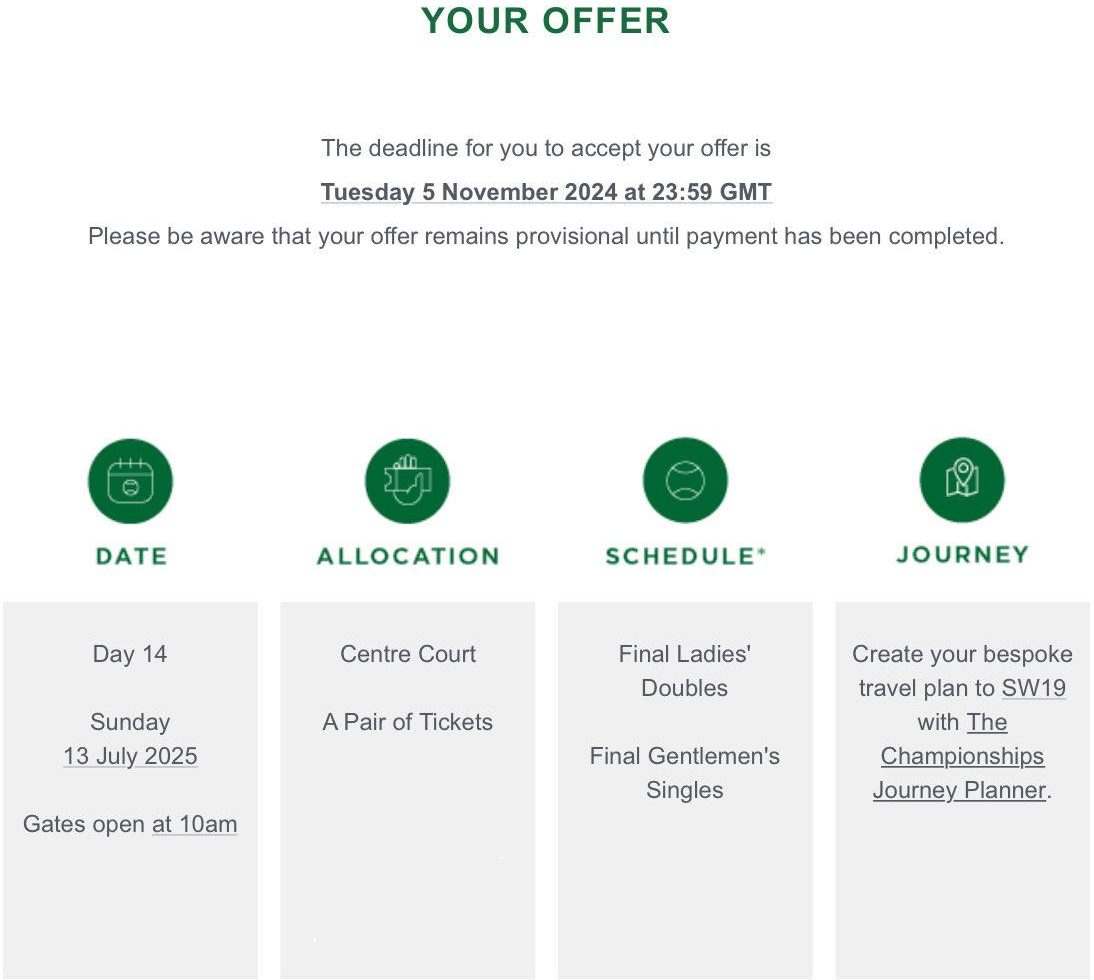
Task: Click the DATE column heading
Action: click(x=131, y=556)
